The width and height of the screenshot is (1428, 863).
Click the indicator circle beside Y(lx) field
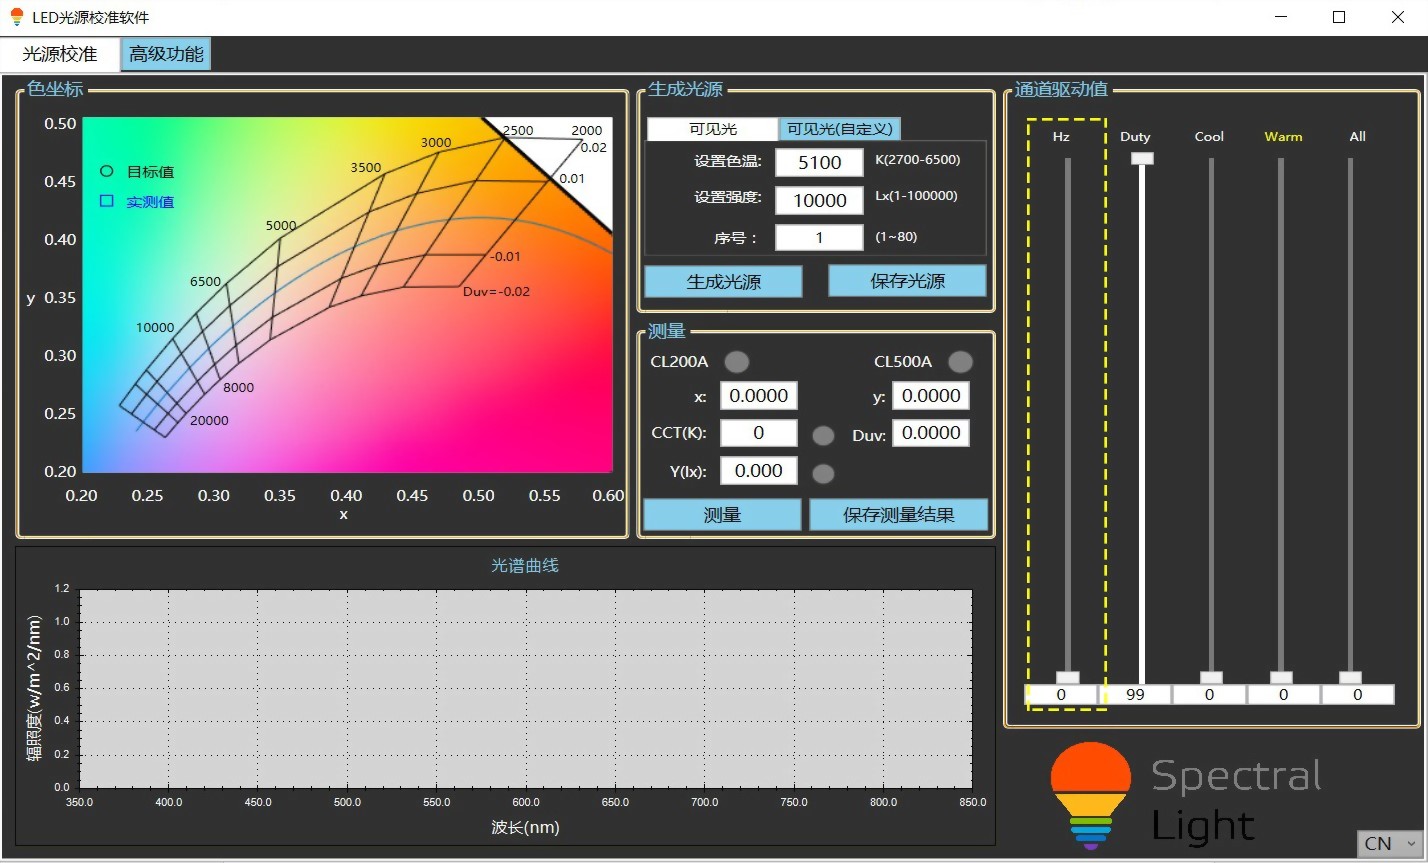(x=823, y=473)
